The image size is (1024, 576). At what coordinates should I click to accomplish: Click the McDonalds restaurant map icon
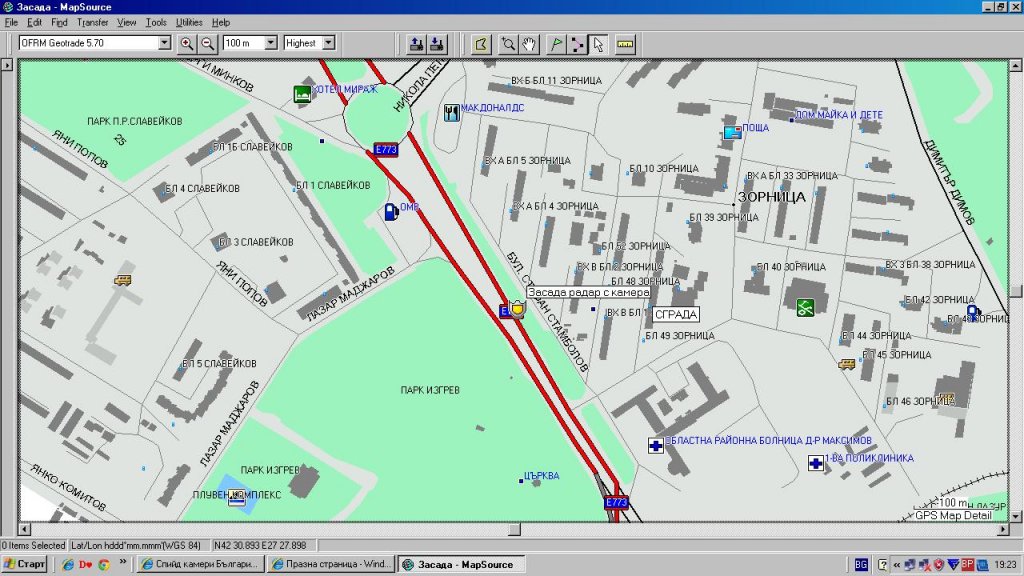coord(451,112)
